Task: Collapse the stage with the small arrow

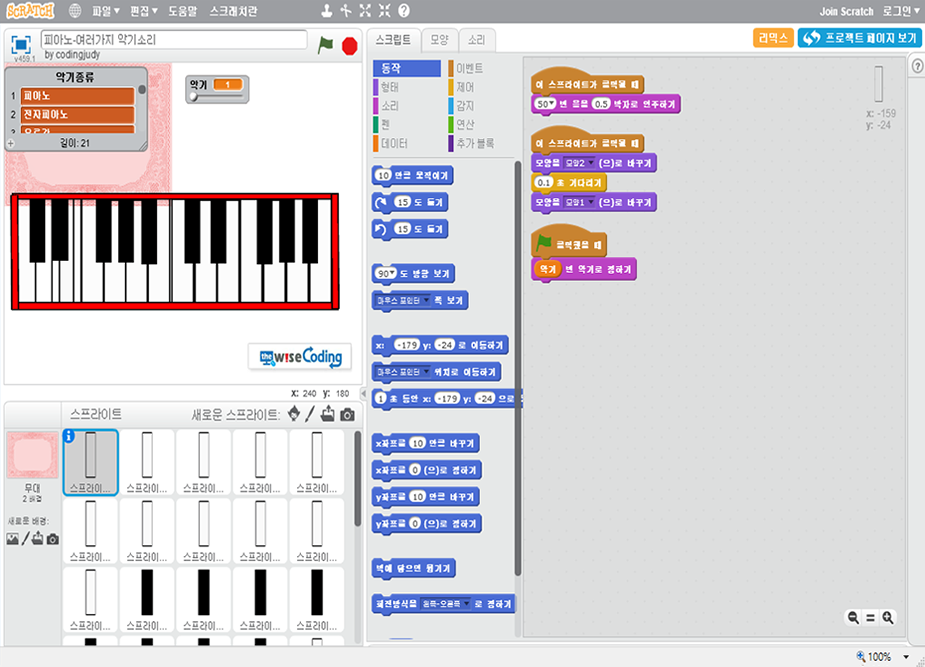Action: [x=362, y=394]
